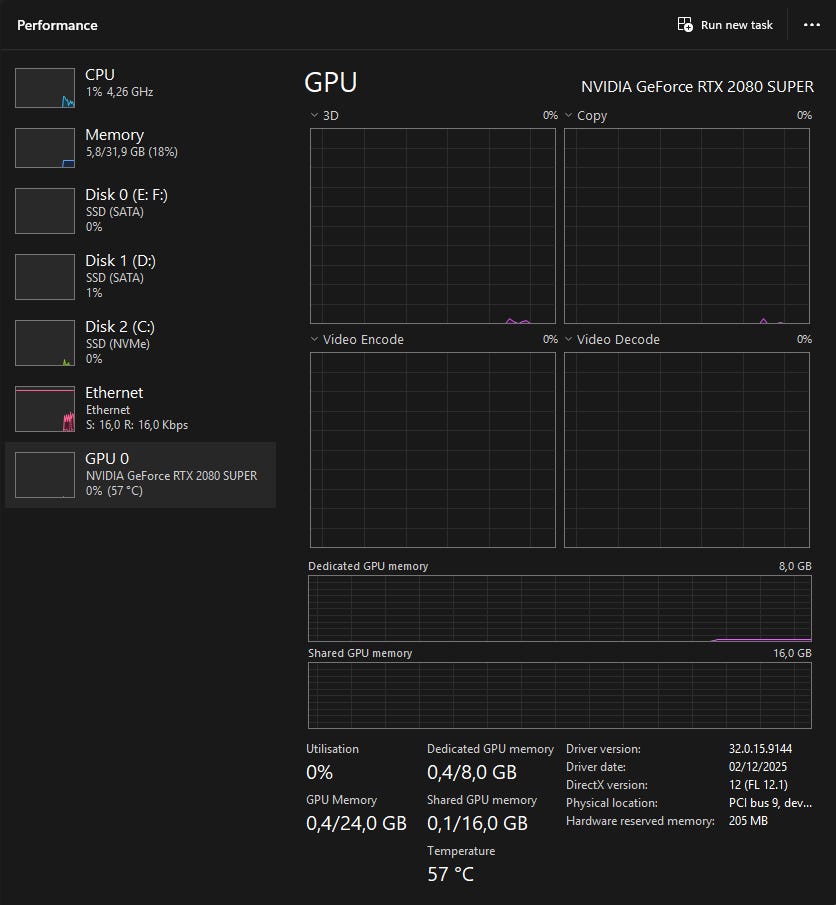Click inside the Video Decode graph
Viewport: 836px width, 905px height.
(686, 450)
